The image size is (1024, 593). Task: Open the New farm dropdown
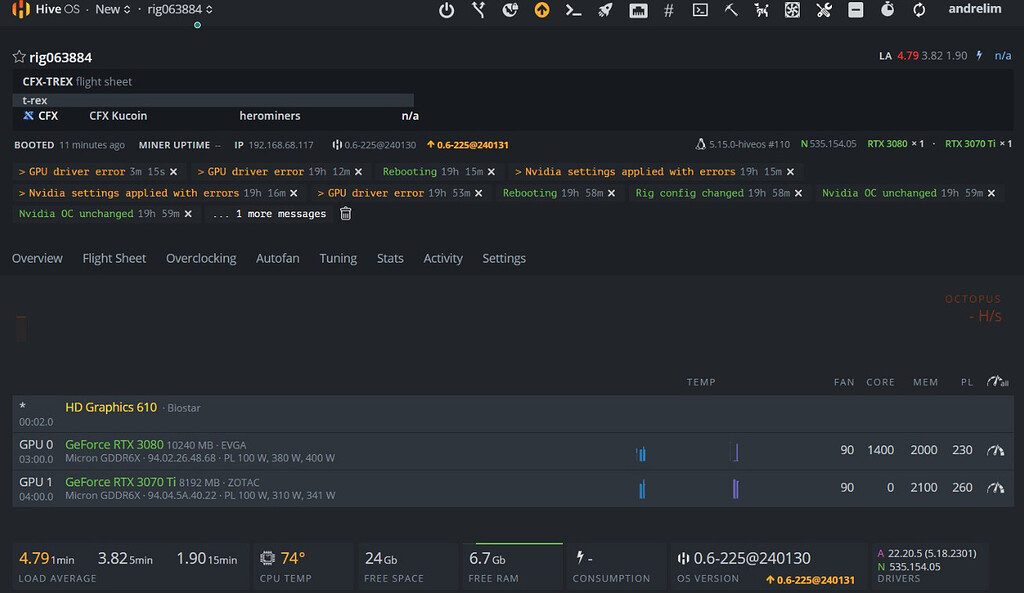coord(113,9)
